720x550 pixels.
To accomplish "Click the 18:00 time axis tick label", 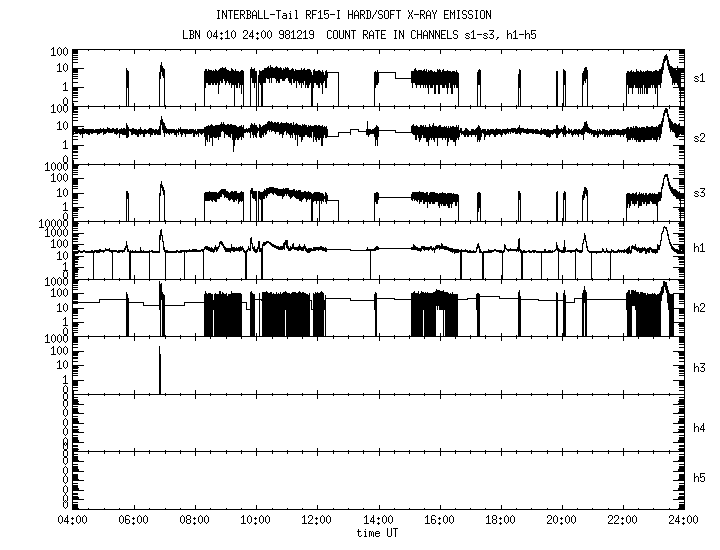I will pyautogui.click(x=500, y=521).
